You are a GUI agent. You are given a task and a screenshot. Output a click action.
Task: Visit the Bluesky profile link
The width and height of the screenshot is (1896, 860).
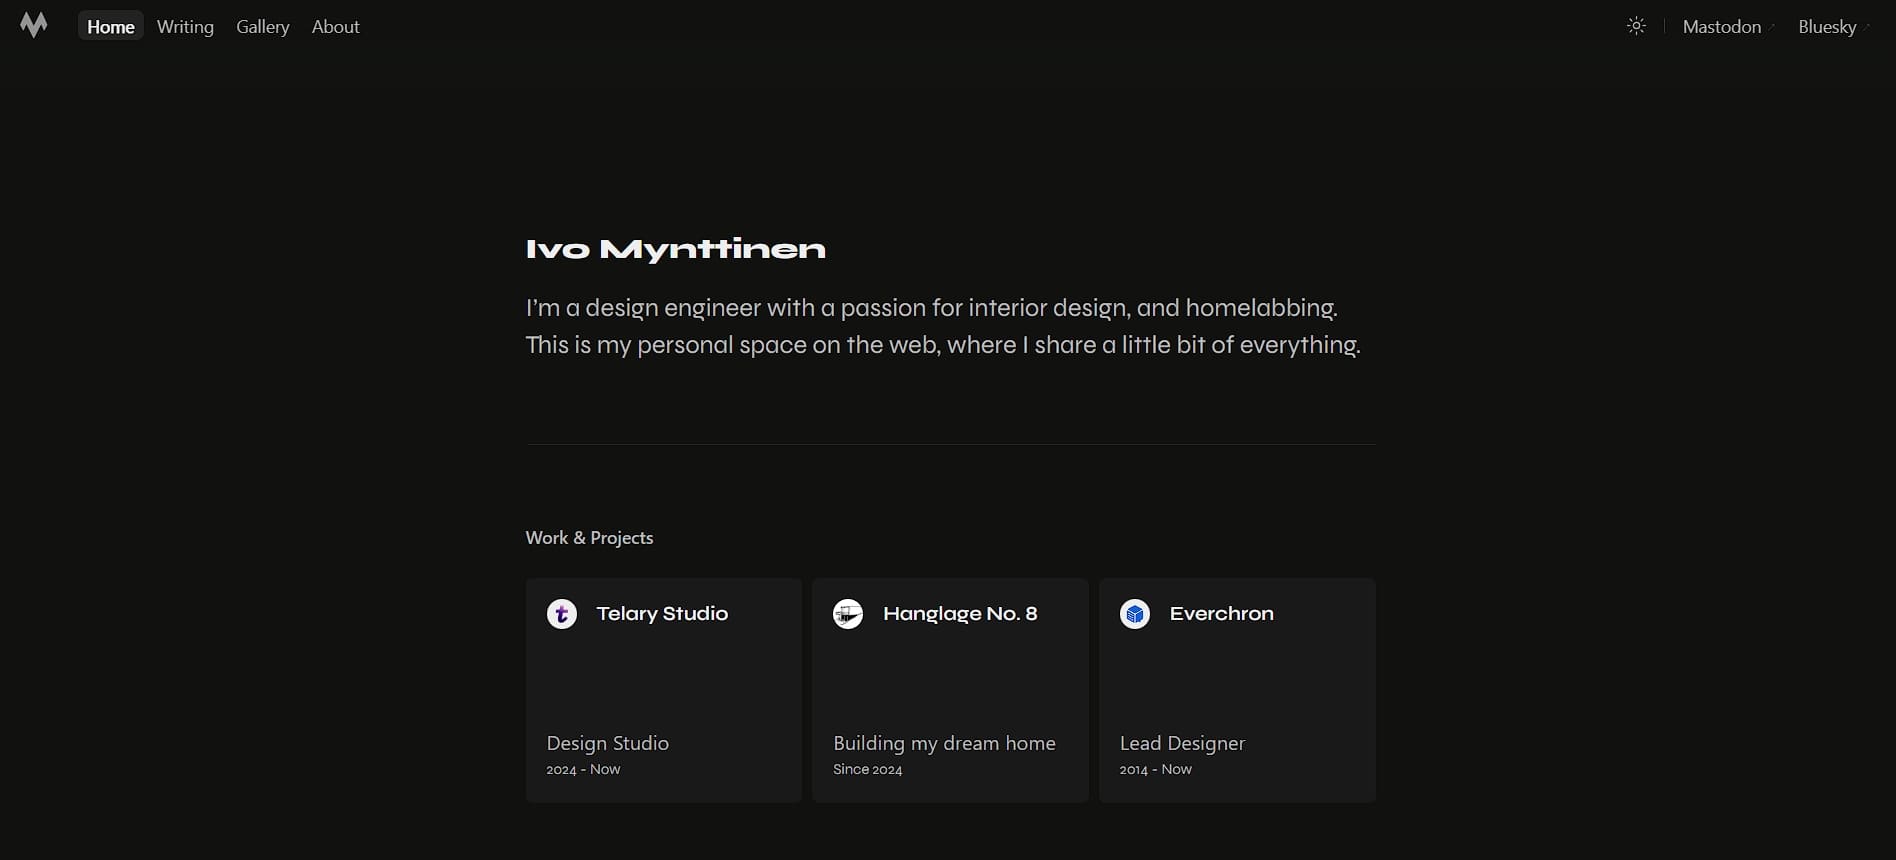point(1826,27)
